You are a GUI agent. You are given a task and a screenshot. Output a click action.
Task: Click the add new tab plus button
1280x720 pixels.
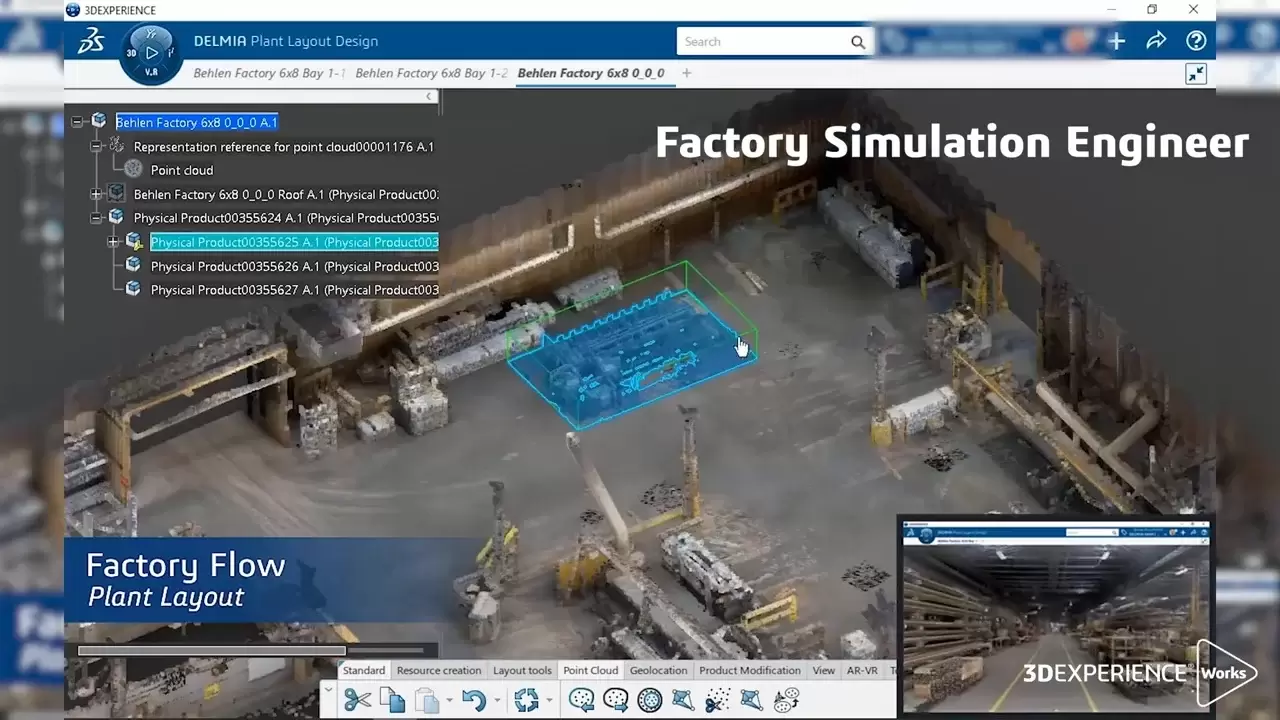click(x=686, y=73)
